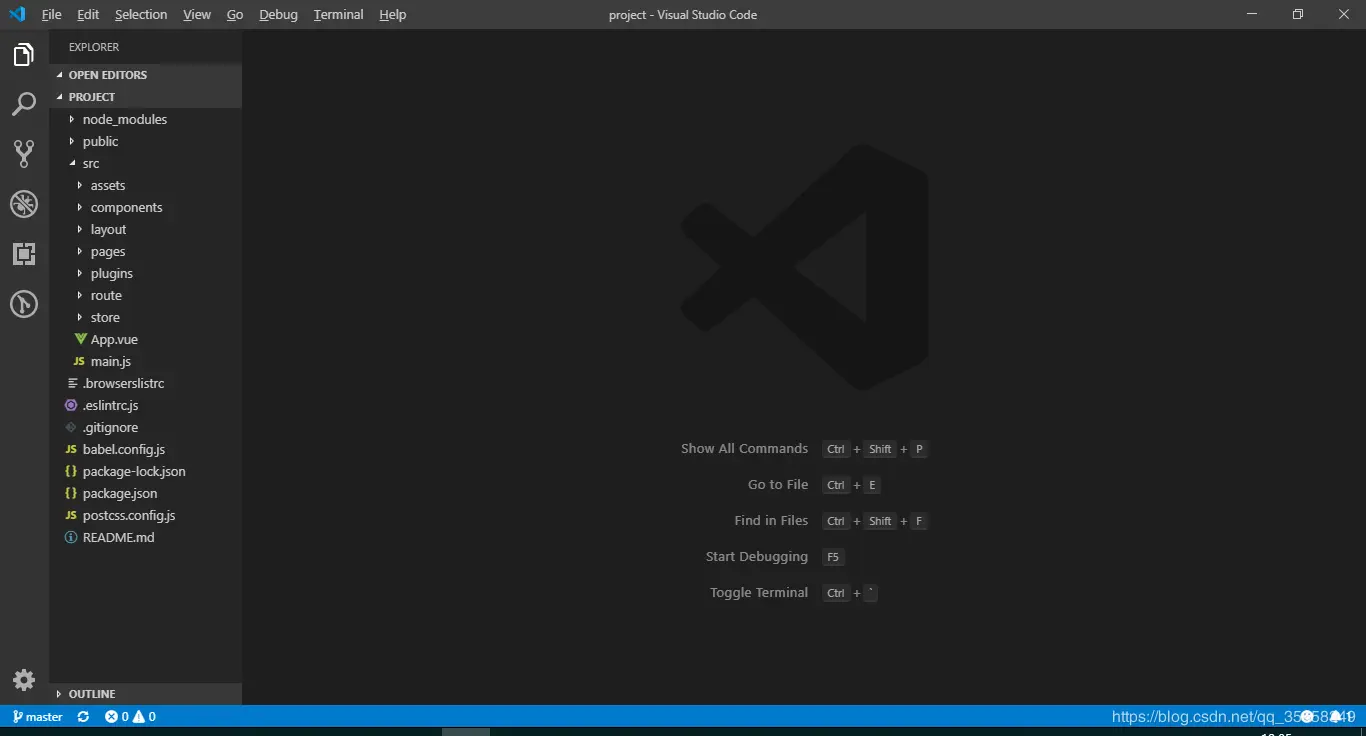Select .browserslistrc file name
The width and height of the screenshot is (1366, 736).
click(x=124, y=383)
